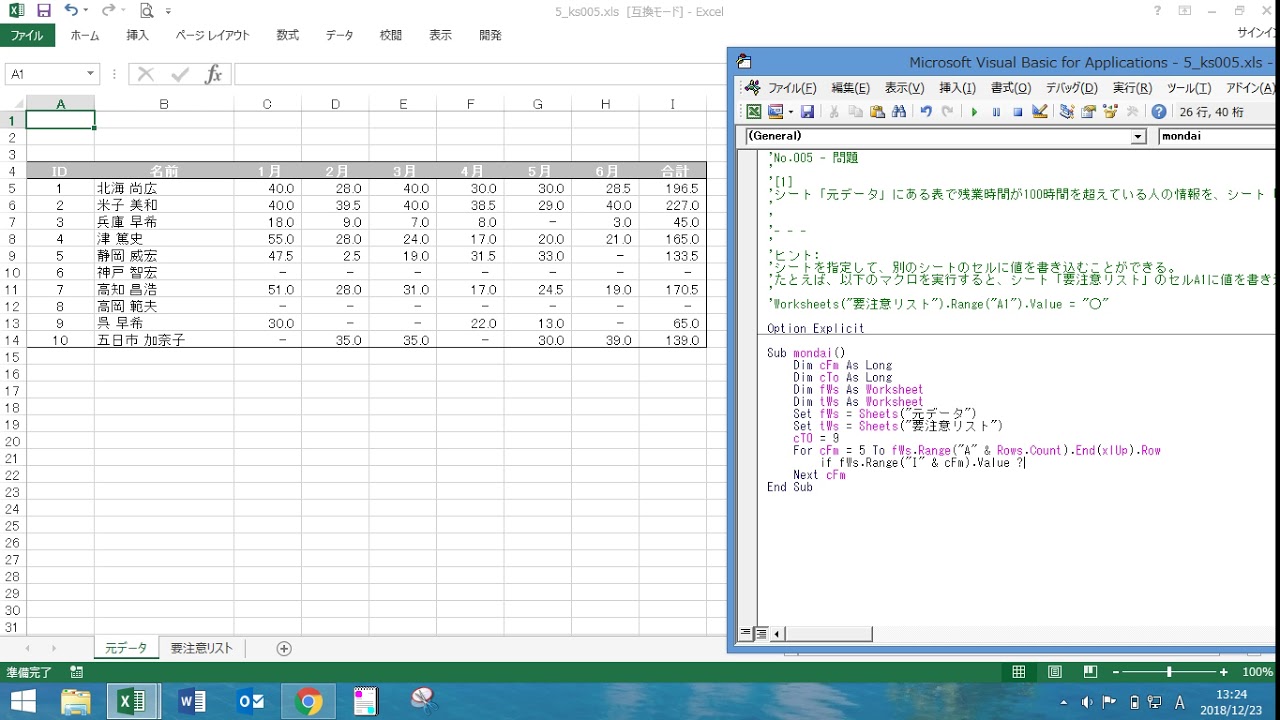Viewport: 1280px width, 720px height.
Task: Open the Object Browser icon in VBA toolbar
Action: pos(1110,112)
